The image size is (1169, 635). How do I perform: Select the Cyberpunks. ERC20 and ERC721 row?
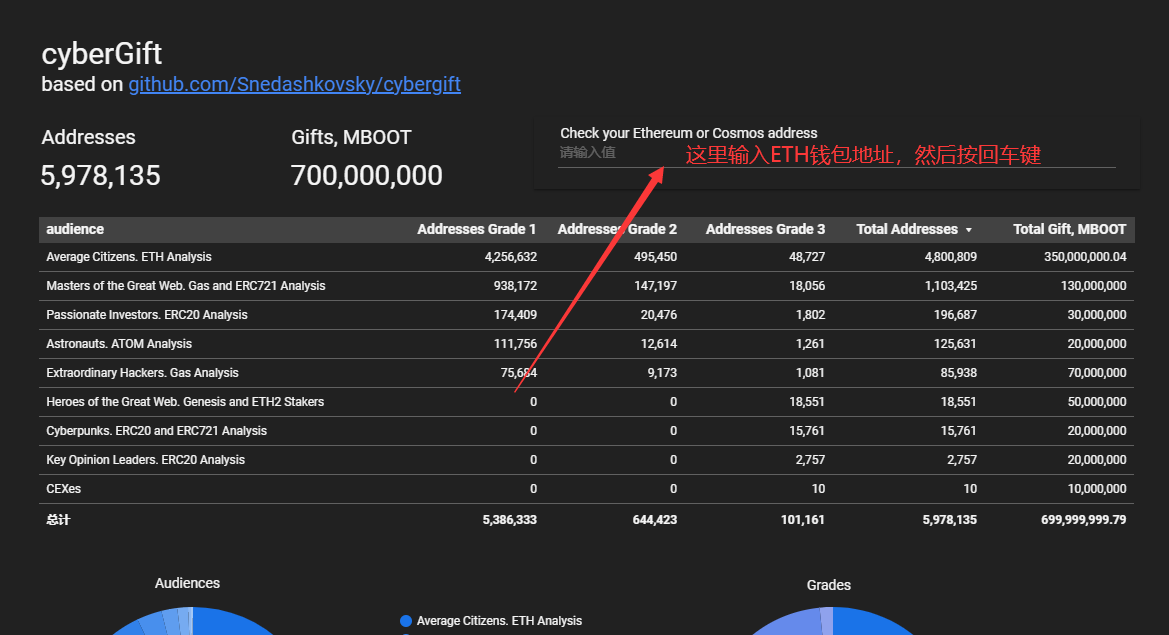click(x=156, y=431)
